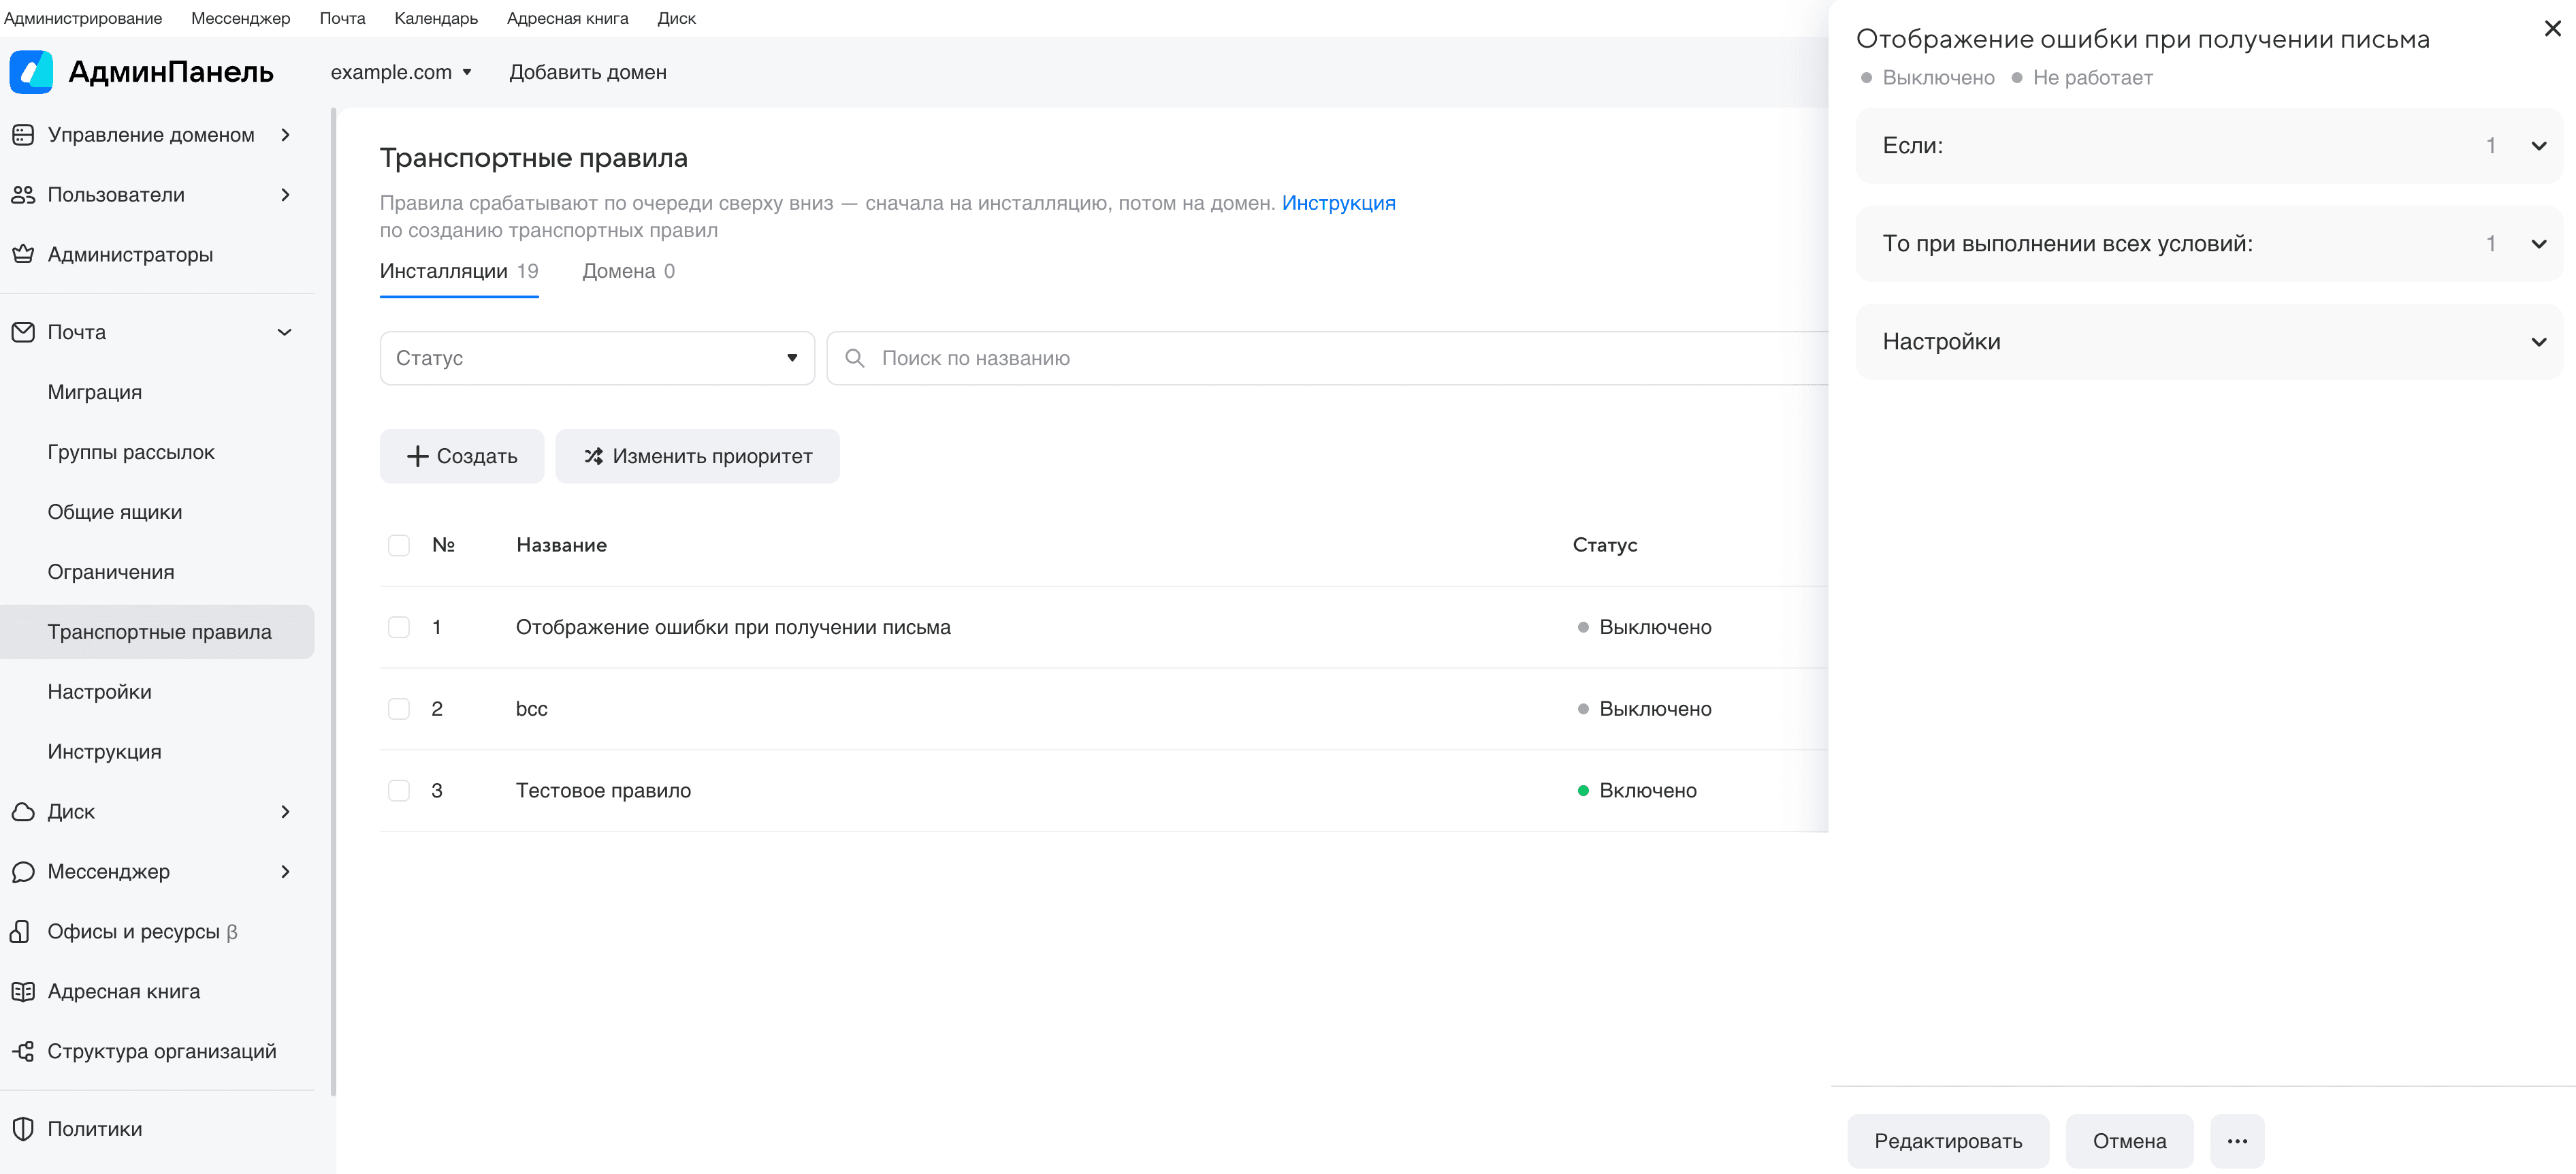The image size is (2576, 1174).
Task: Click the Офисы и ресурсы icon
Action: point(20,932)
